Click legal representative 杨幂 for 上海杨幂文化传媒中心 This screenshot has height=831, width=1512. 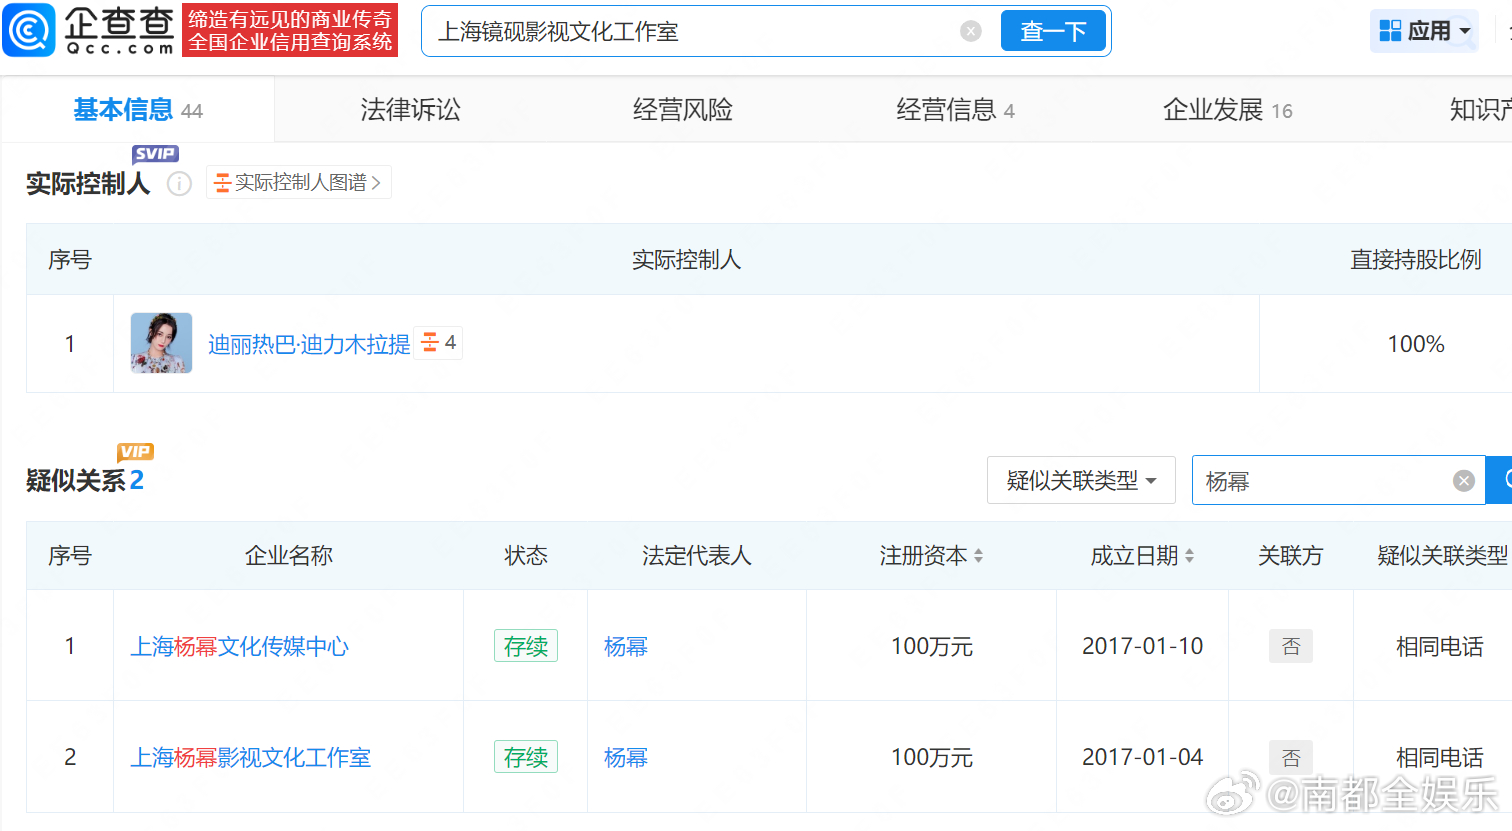(626, 647)
